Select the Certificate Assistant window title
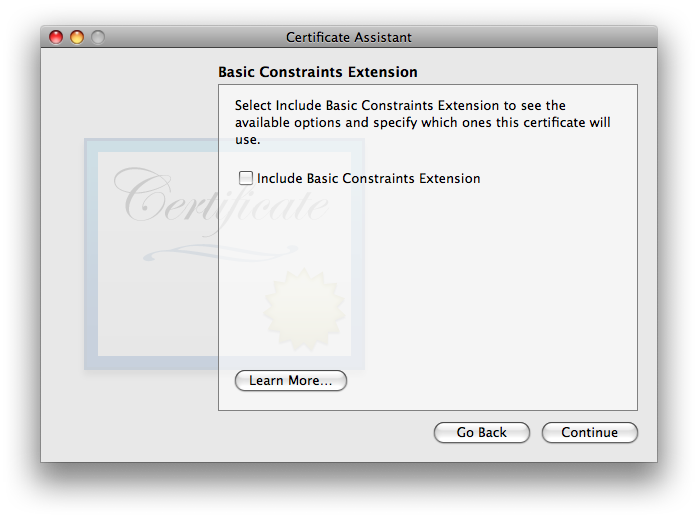The width and height of the screenshot is (698, 518). 349,37
